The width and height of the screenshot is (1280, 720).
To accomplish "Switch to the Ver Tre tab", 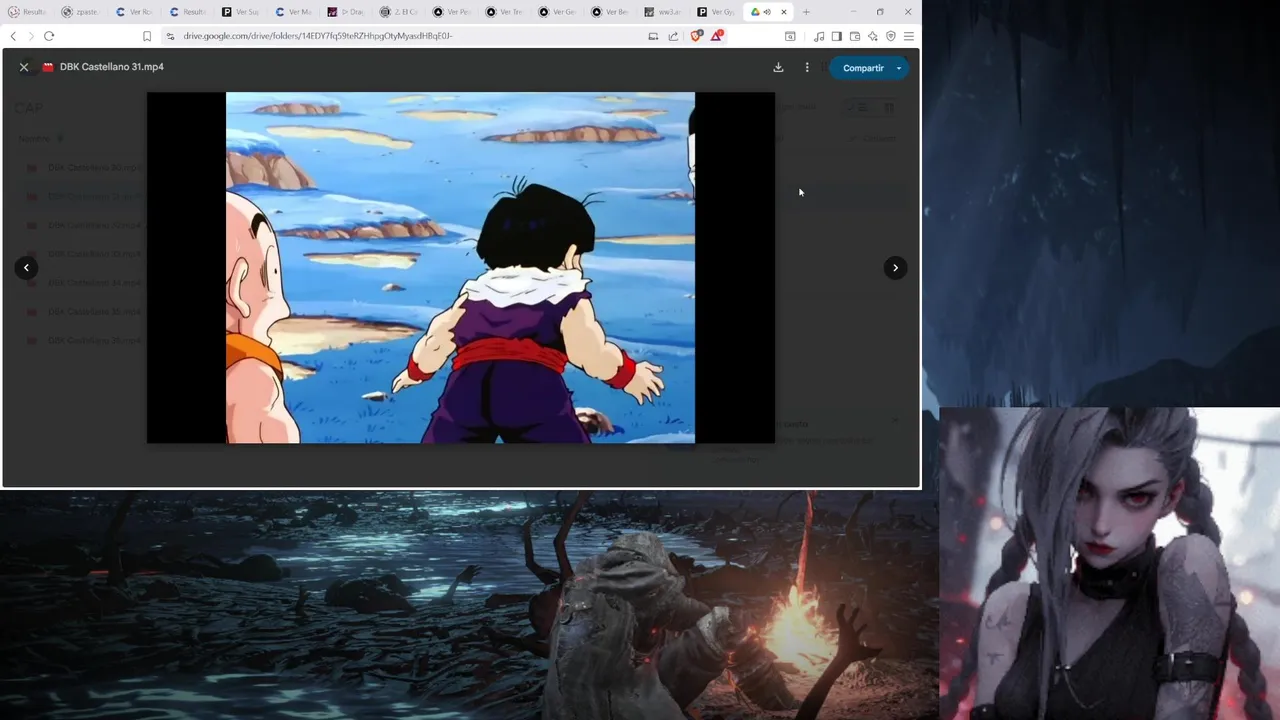I will (505, 12).
